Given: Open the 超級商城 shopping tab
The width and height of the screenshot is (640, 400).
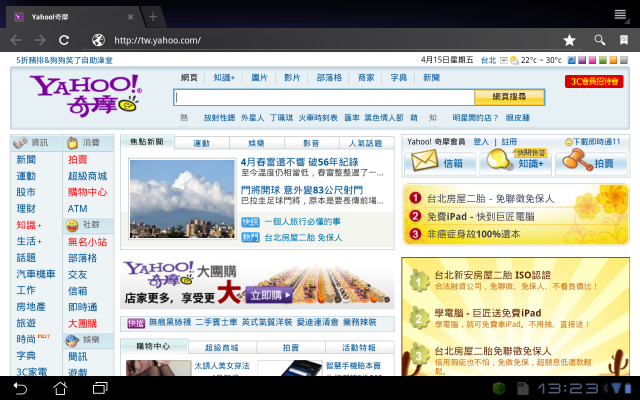Looking at the screenshot, I should point(222,348).
